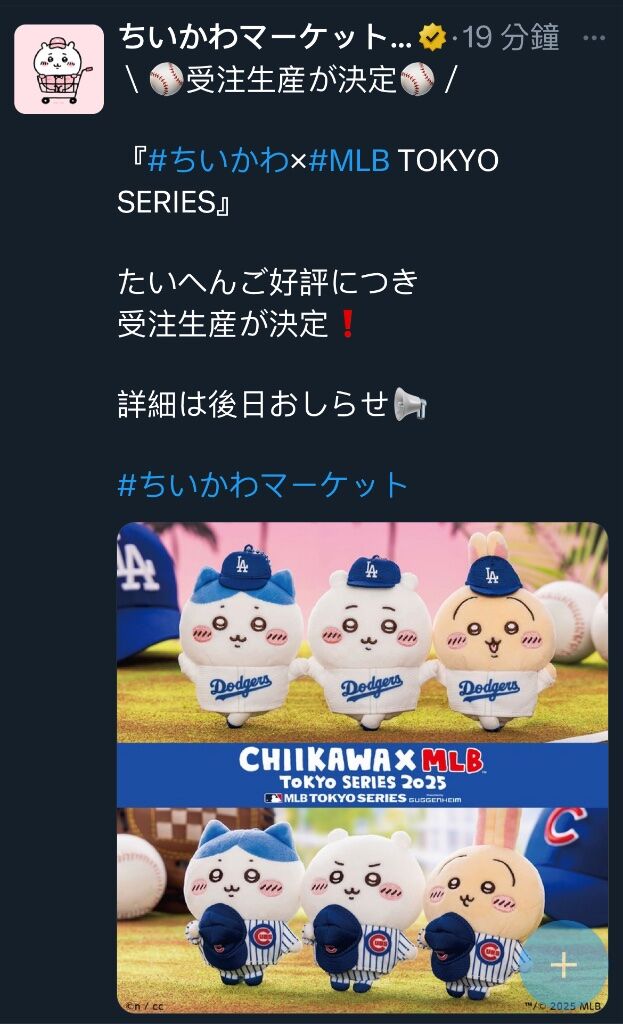Tap the megaphone emoji in the post
Image resolution: width=623 pixels, height=1024 pixels.
[410, 404]
